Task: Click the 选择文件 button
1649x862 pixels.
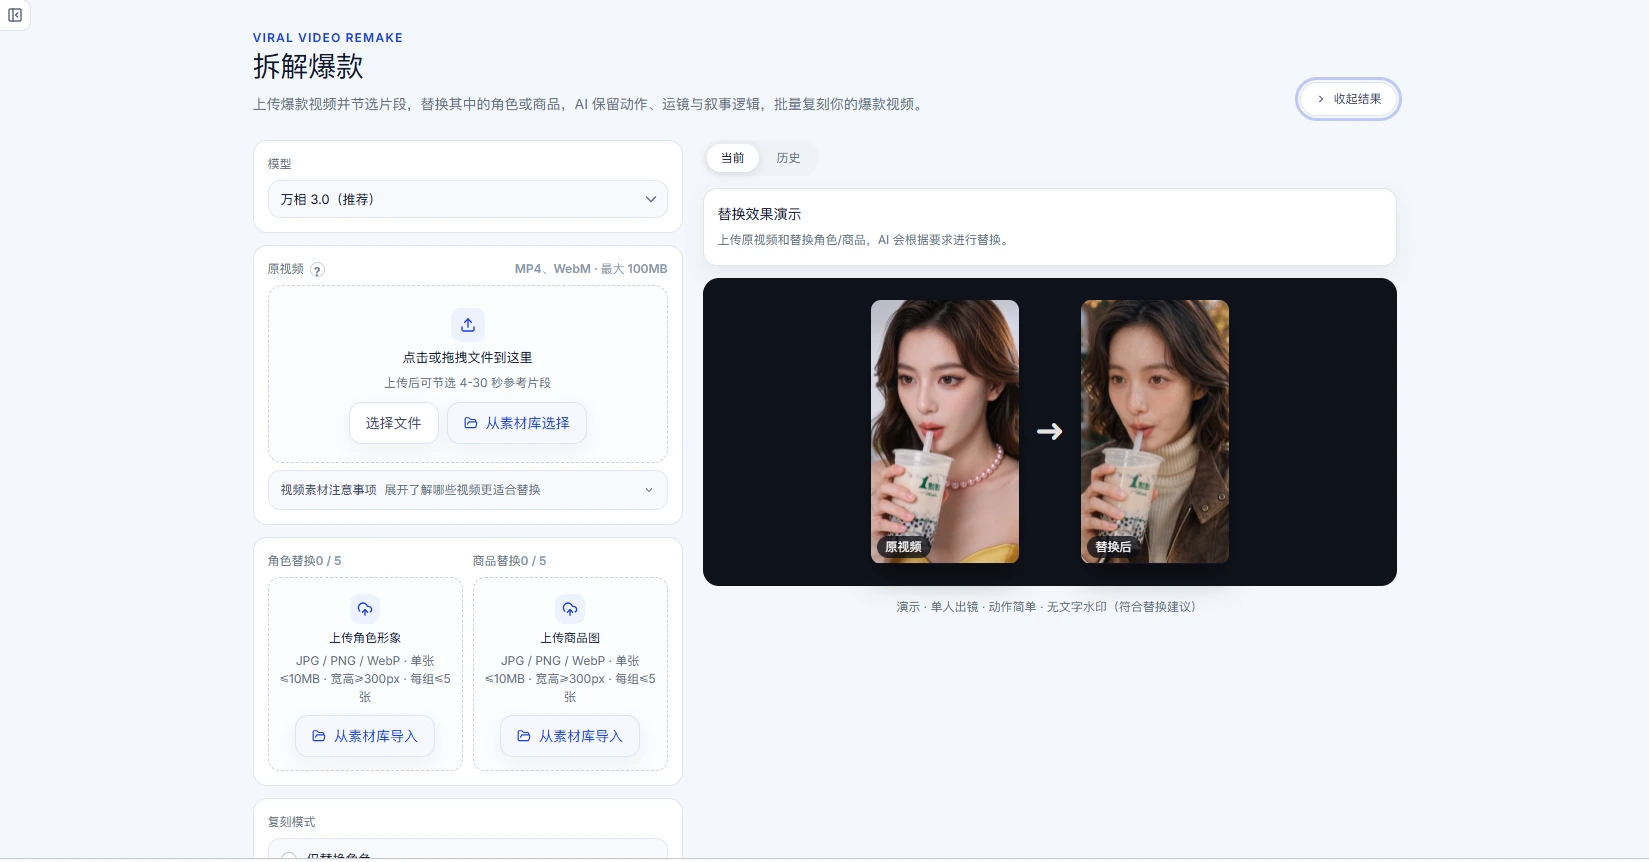Action: (394, 423)
